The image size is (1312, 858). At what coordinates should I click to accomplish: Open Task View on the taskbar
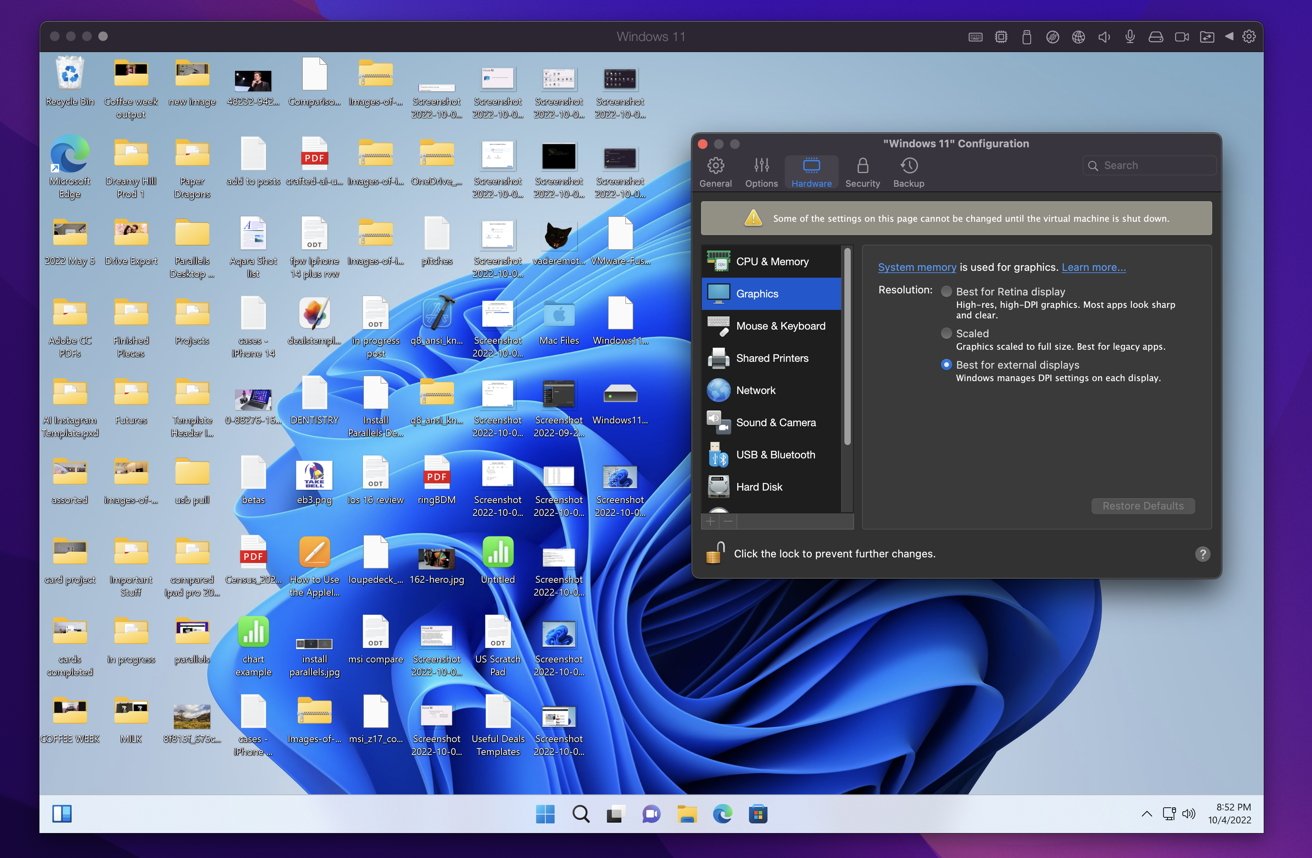tap(616, 814)
